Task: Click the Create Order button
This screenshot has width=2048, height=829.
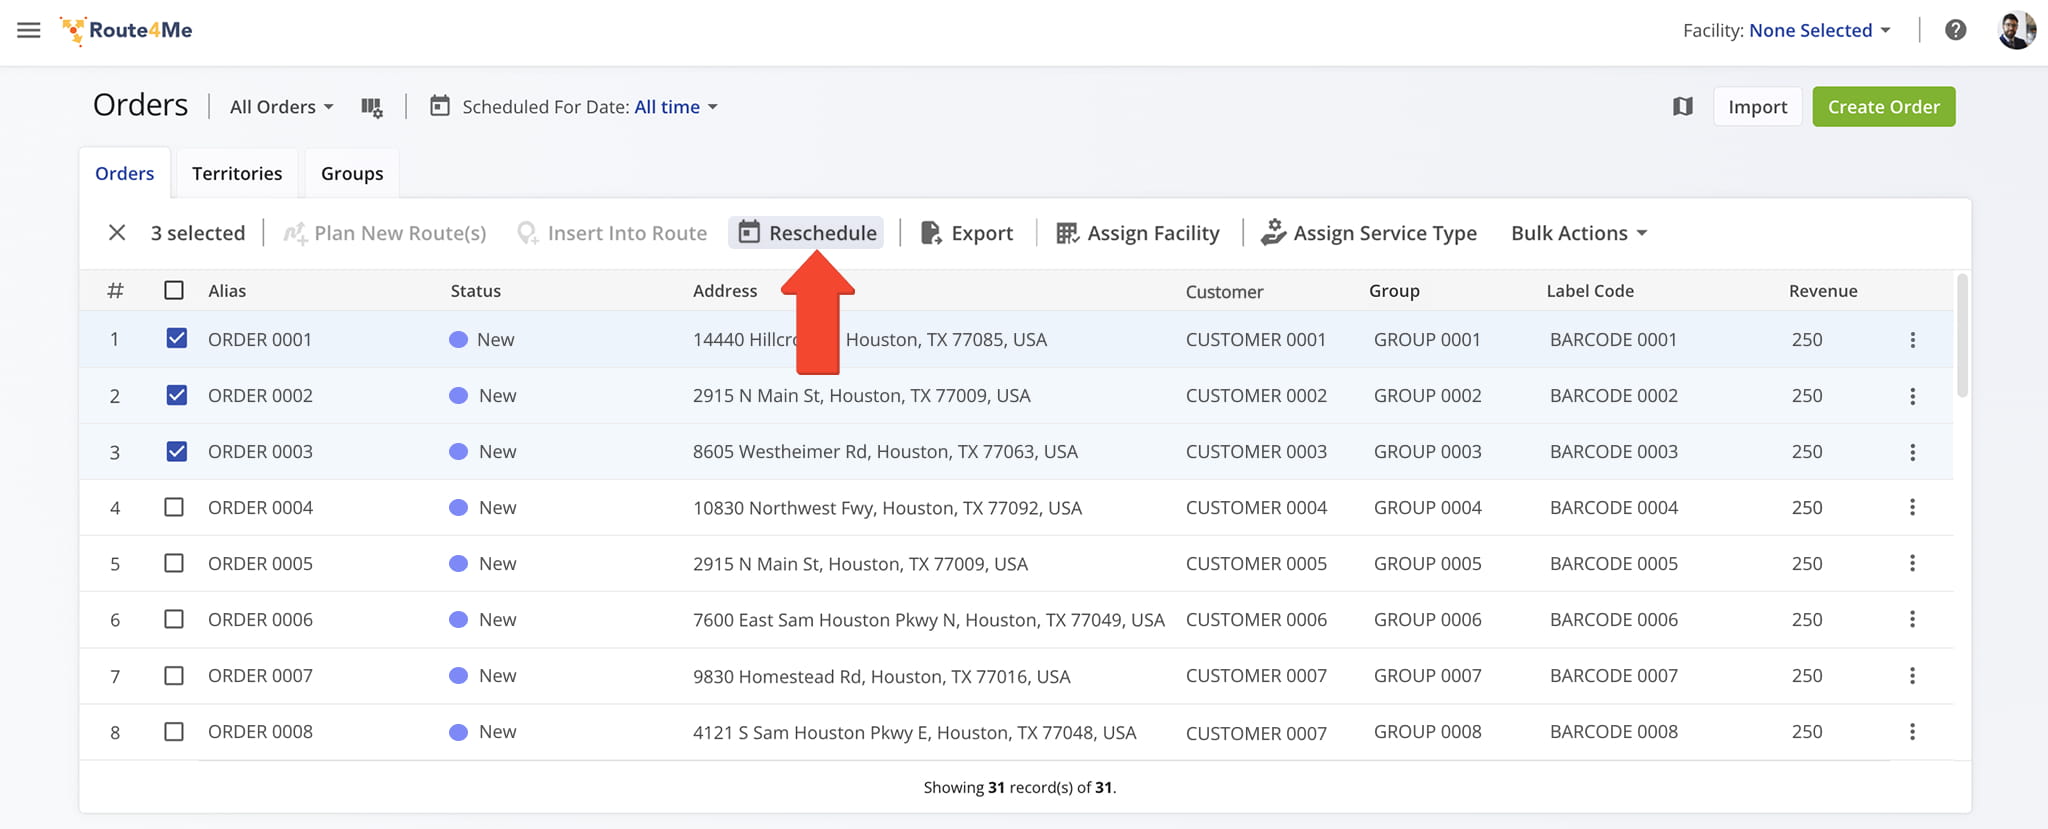Action: point(1883,107)
